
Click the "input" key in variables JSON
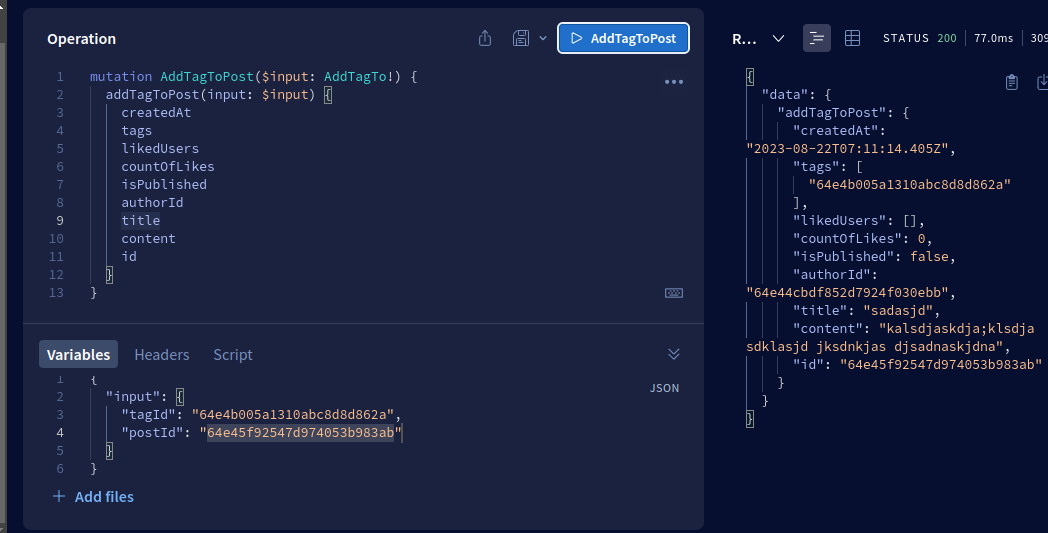(136, 397)
